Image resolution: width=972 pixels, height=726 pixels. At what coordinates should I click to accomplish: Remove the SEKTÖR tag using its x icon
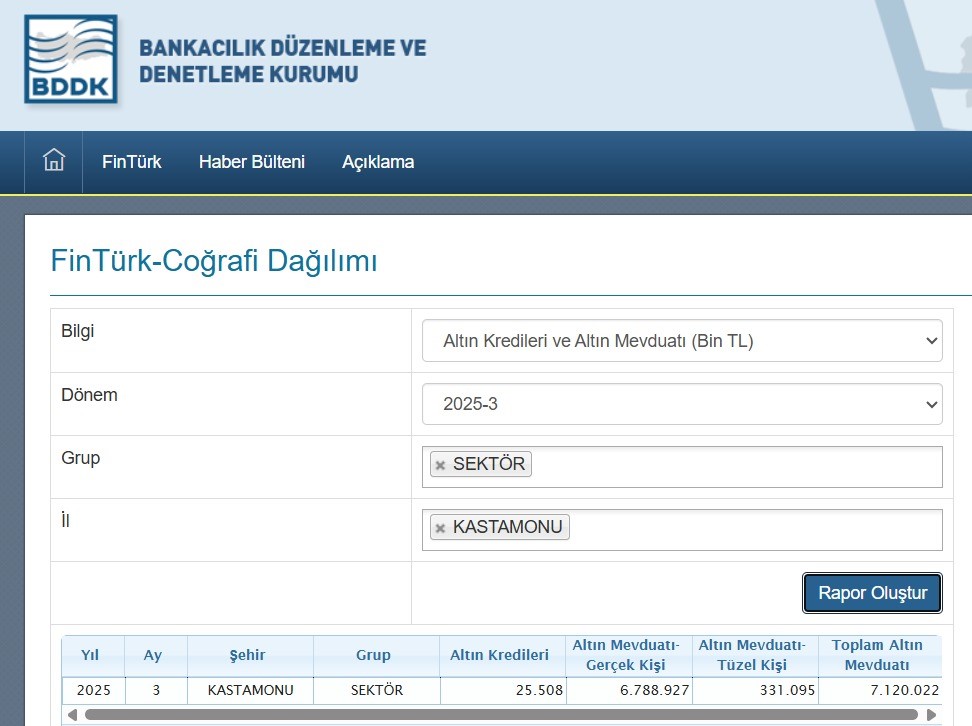click(440, 463)
